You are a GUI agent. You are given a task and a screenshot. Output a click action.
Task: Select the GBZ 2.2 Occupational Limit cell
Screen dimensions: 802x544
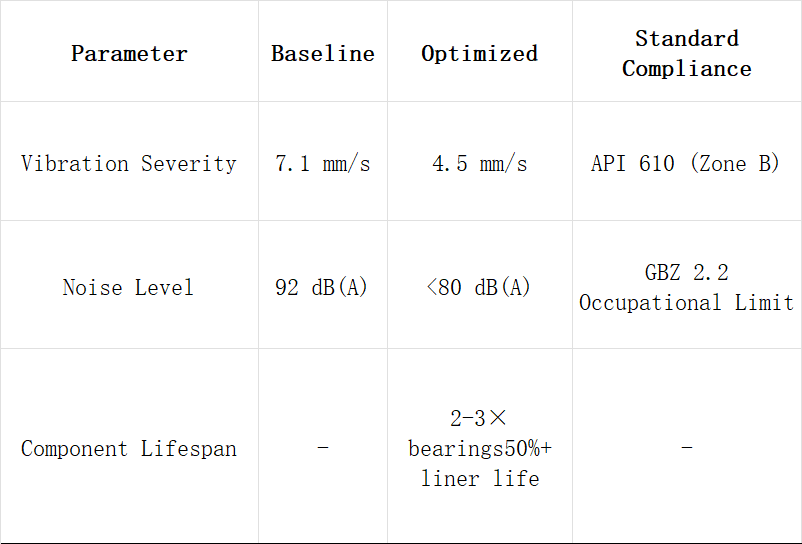(x=687, y=285)
